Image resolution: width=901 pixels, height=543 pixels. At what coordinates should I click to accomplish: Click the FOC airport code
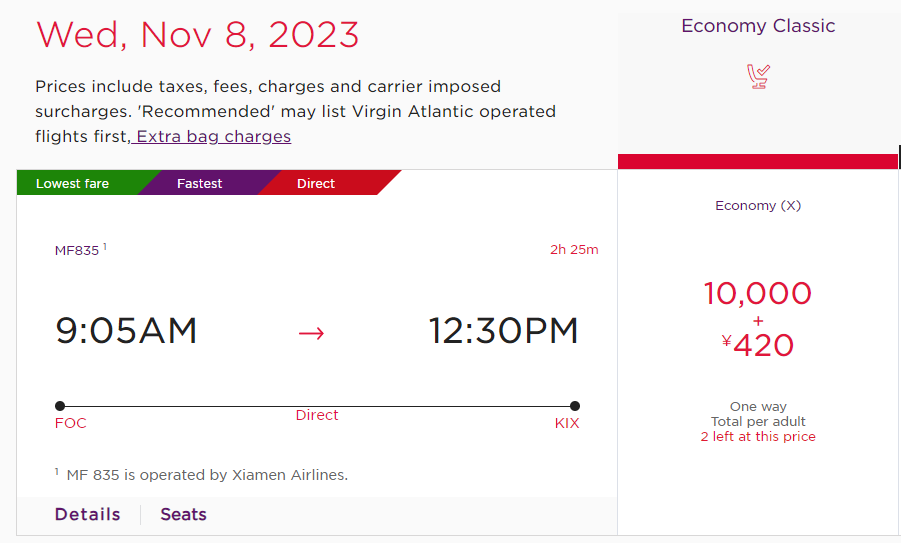pyautogui.click(x=70, y=423)
